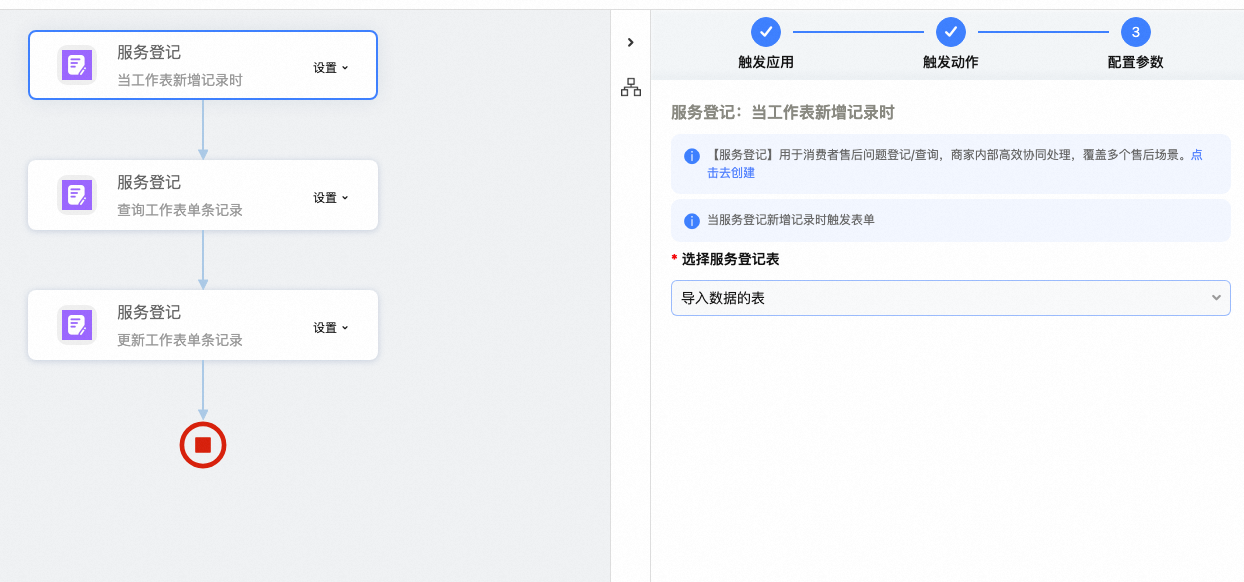
Task: Click the purple form icon on the 更新工作表单条记录 node
Action: point(77,325)
